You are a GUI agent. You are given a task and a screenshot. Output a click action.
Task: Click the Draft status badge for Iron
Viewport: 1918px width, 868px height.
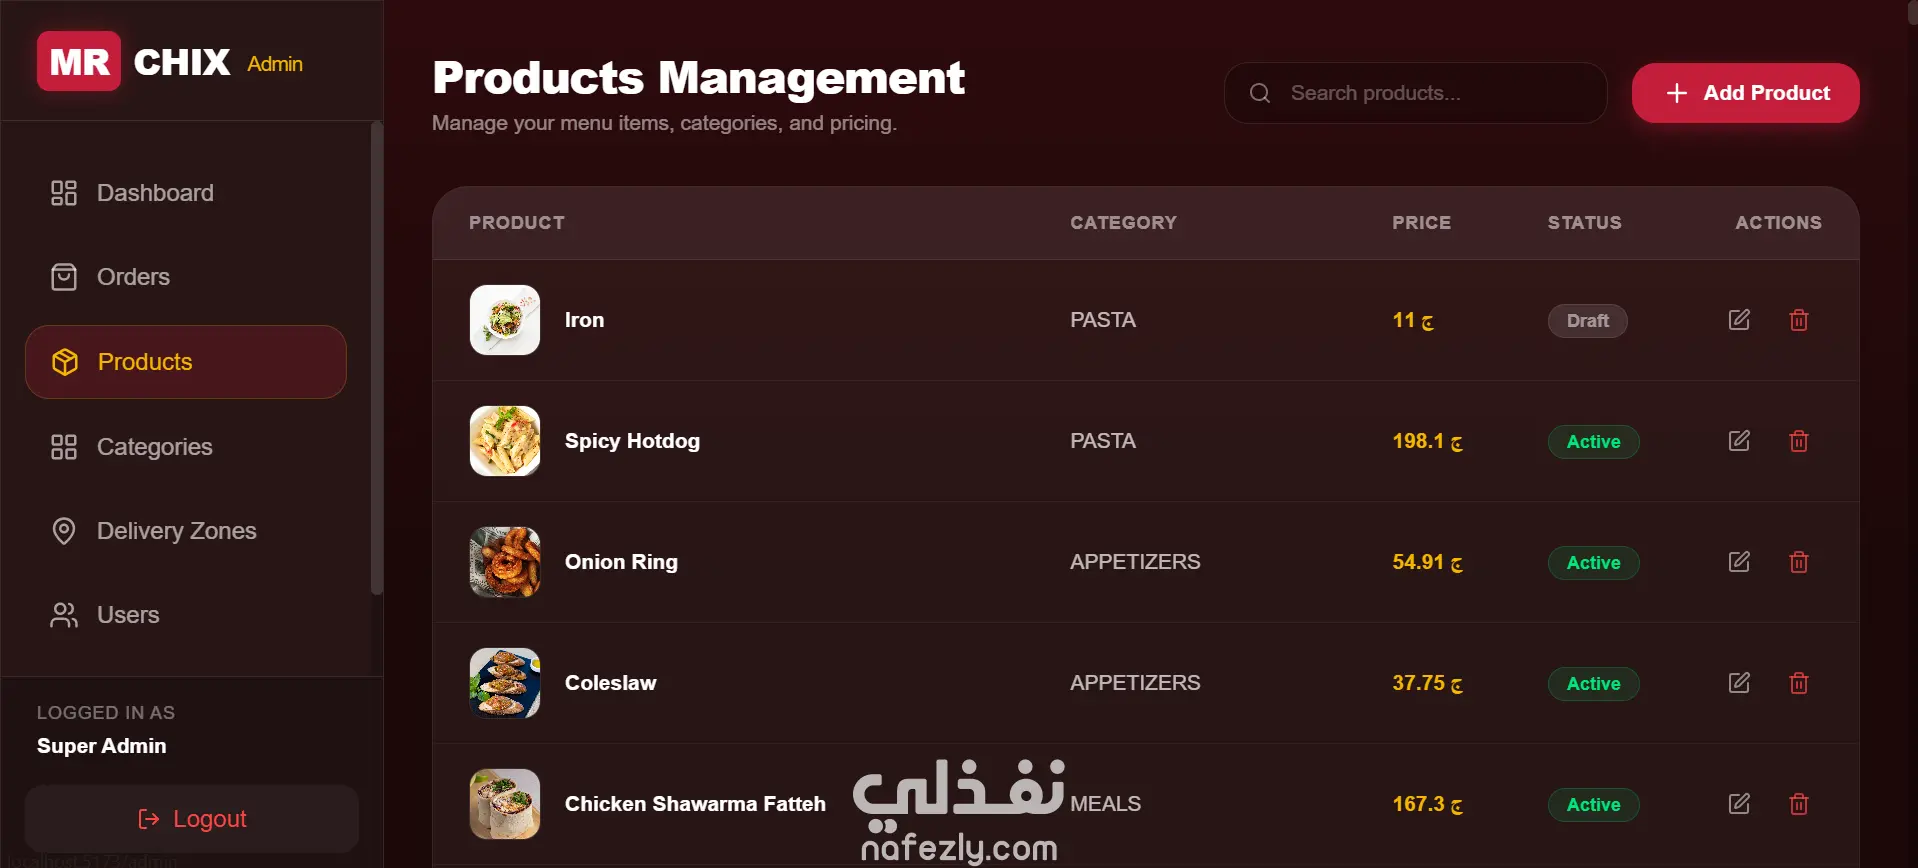[x=1587, y=321]
